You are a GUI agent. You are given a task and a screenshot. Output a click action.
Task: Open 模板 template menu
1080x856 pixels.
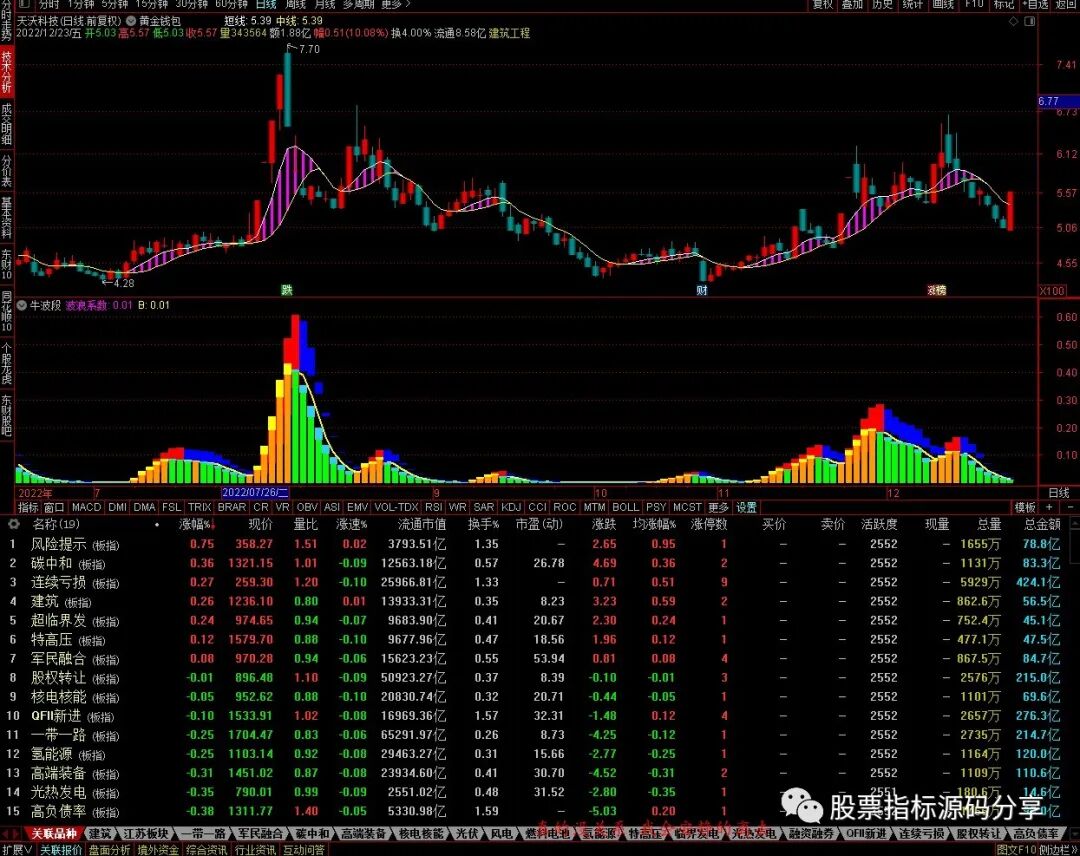click(x=1025, y=507)
